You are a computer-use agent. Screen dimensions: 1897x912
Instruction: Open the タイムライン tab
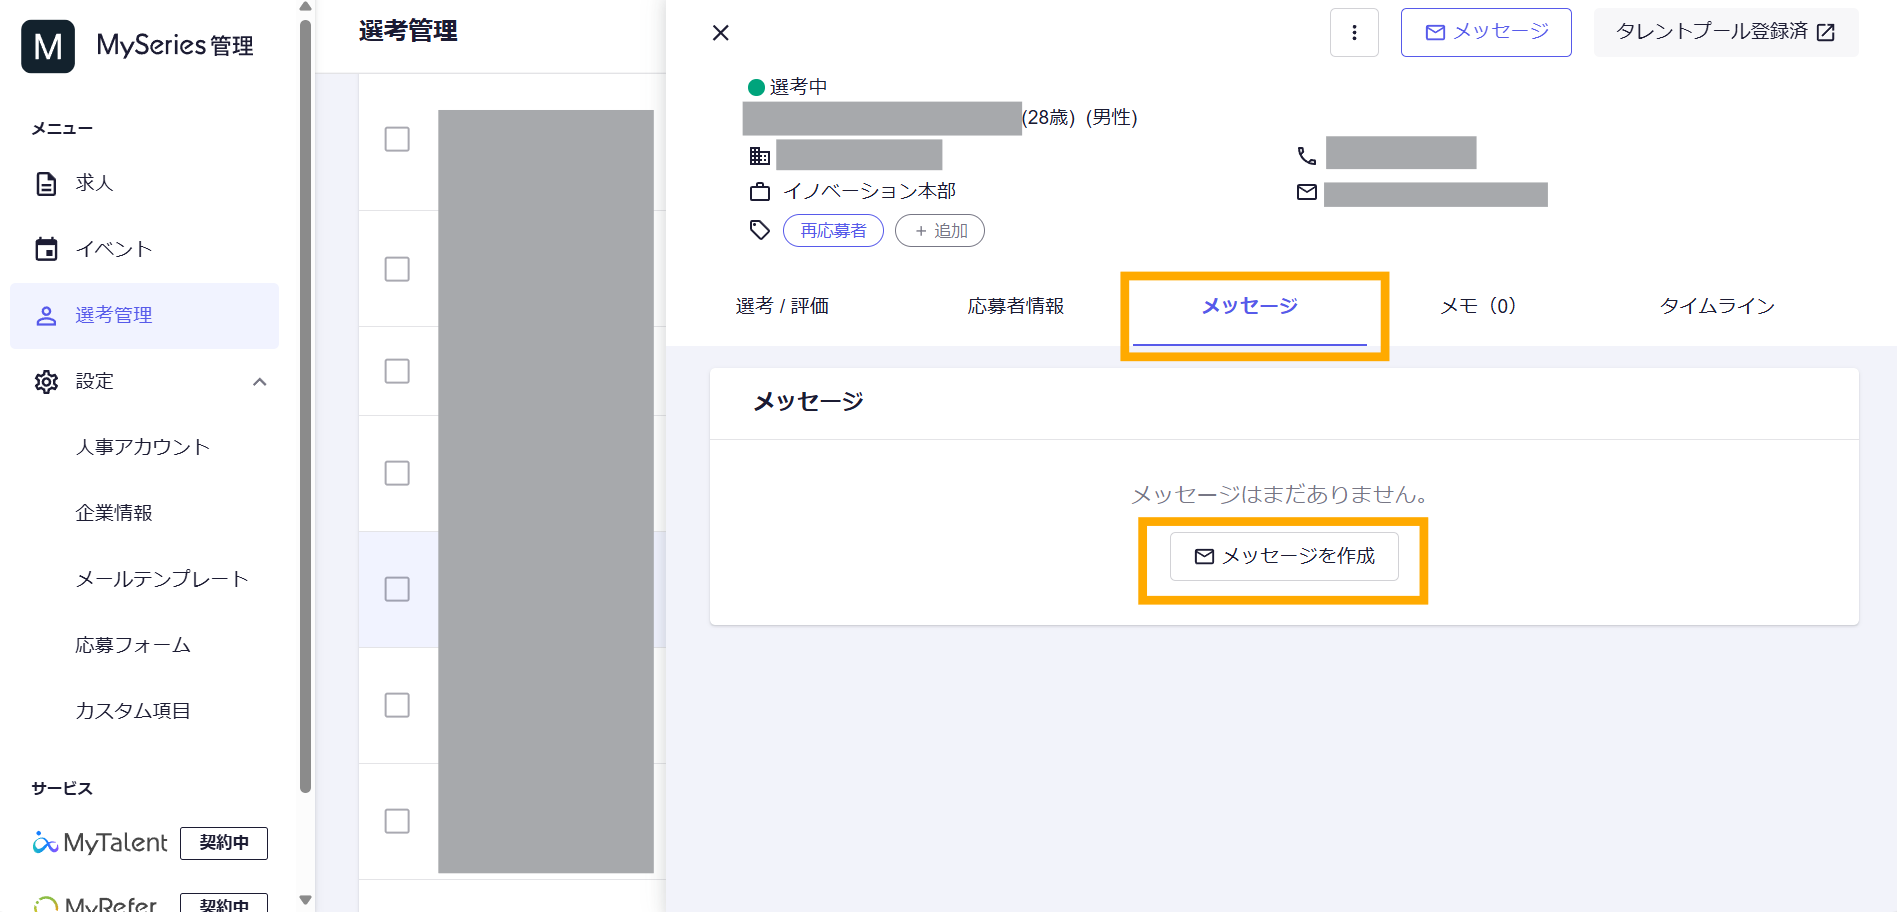(1716, 306)
